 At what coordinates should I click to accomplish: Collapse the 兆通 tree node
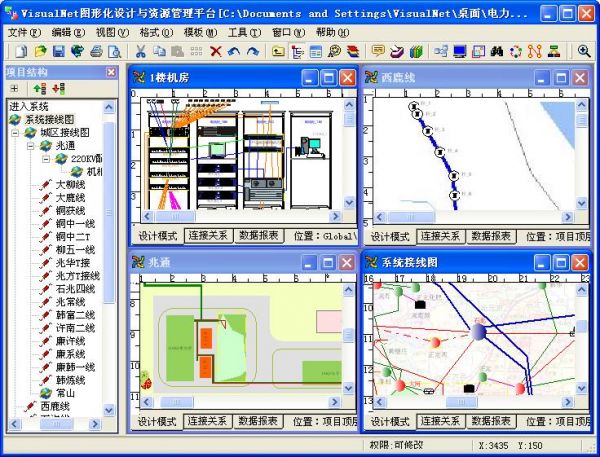pos(31,146)
